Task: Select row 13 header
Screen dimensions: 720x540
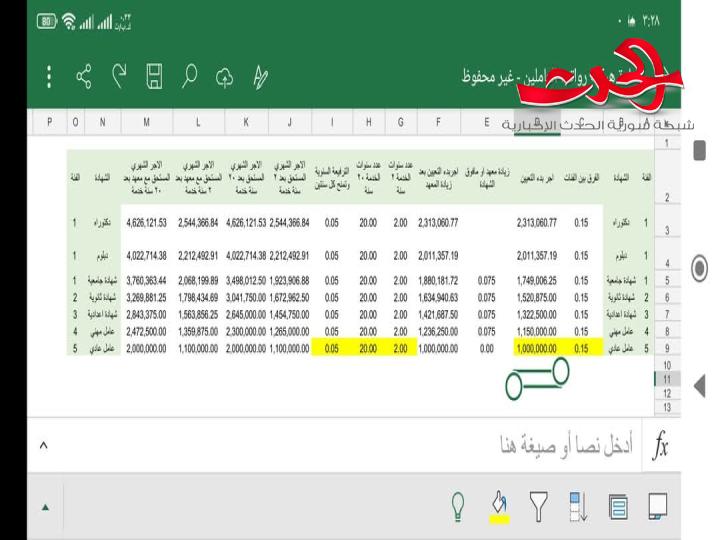Action: pos(667,407)
